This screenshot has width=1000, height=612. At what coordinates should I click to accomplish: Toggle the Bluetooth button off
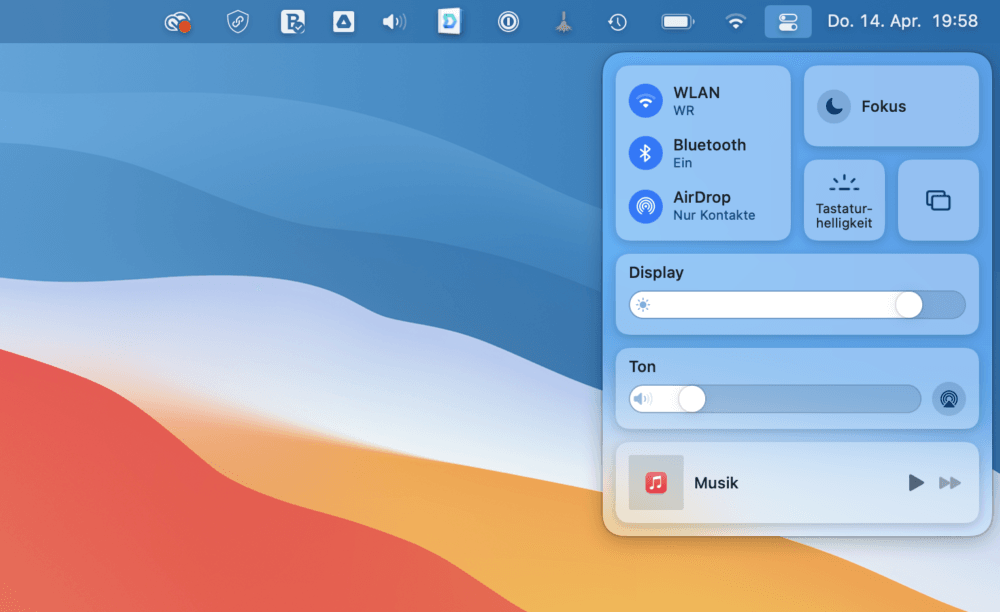click(645, 153)
